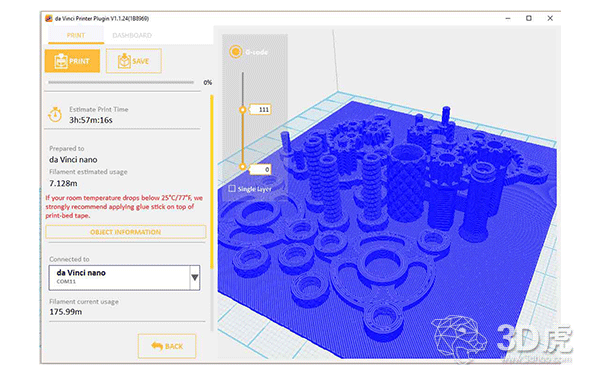Open the da Vinci nano COM11 combo box

(x=124, y=277)
